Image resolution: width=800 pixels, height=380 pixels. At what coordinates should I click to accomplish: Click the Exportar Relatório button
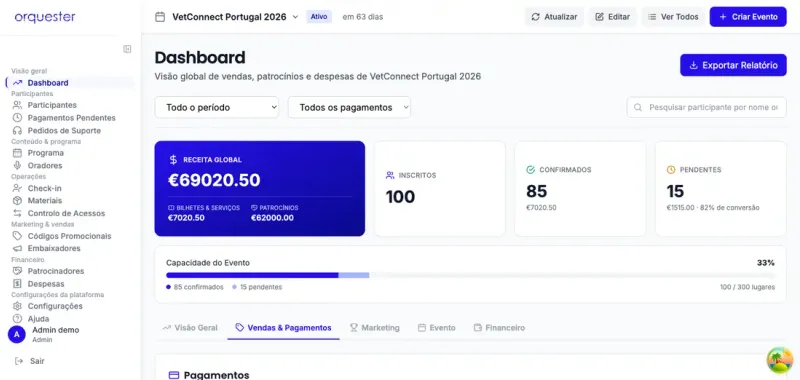coord(733,65)
